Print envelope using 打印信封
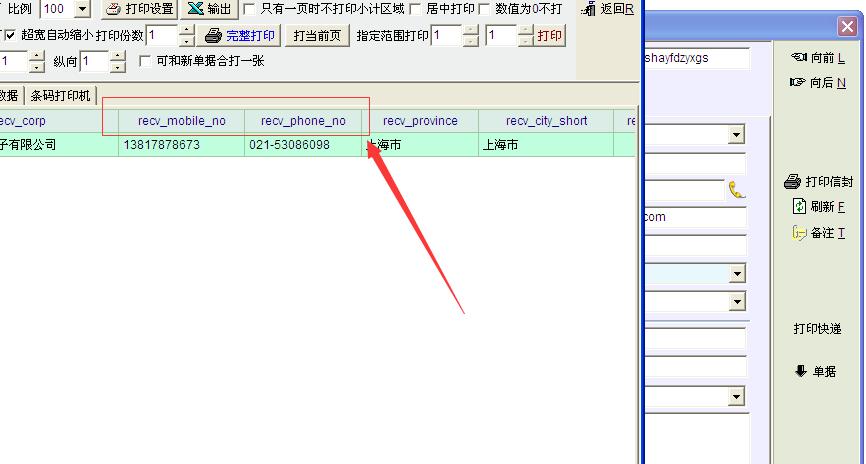This screenshot has height=464, width=866. (x=818, y=182)
